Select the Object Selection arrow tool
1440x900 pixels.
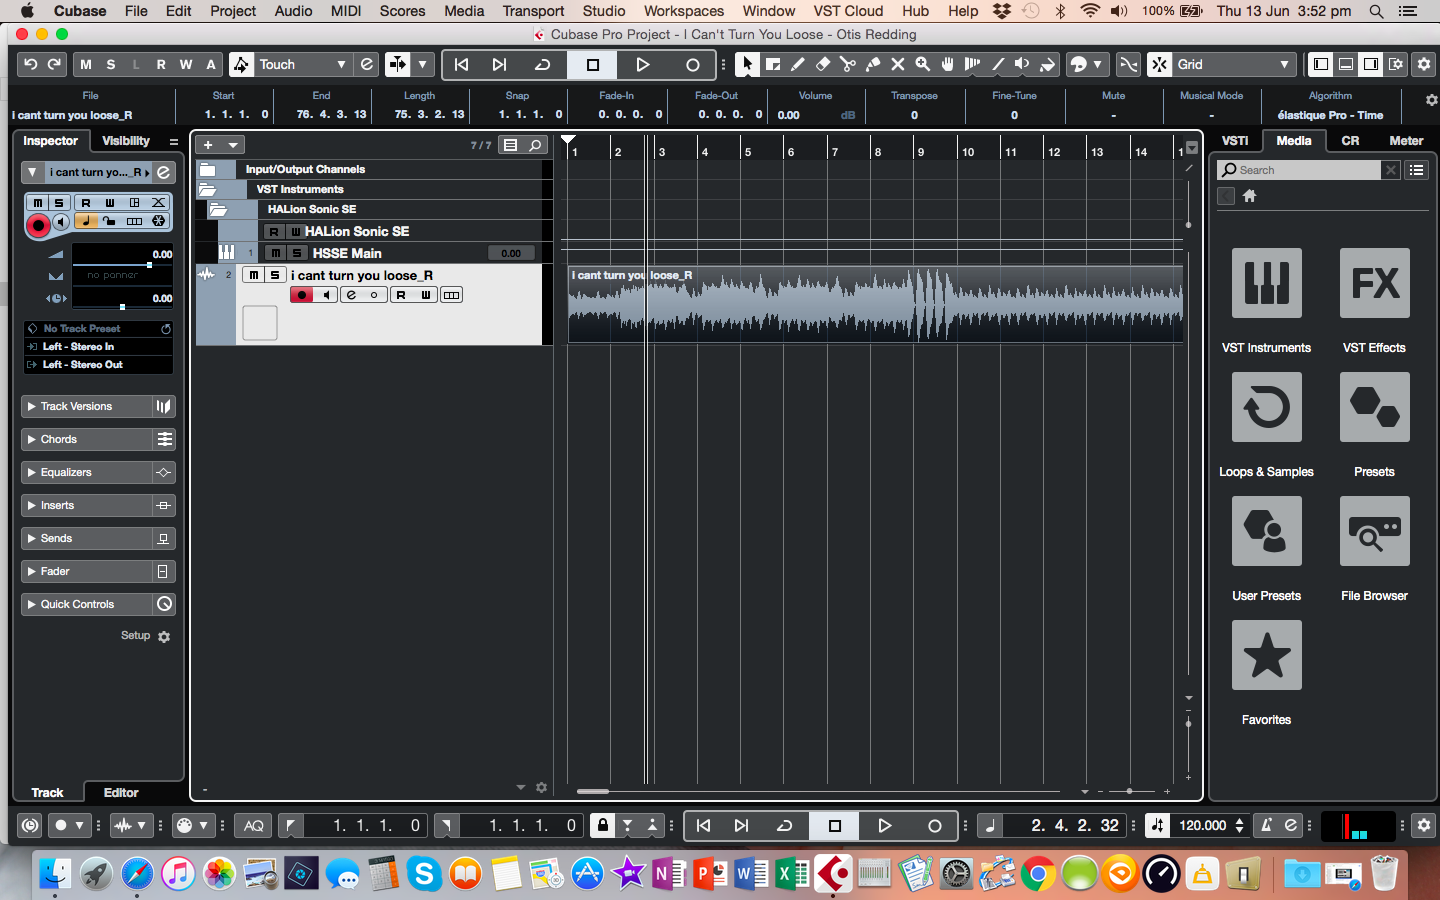(x=747, y=64)
